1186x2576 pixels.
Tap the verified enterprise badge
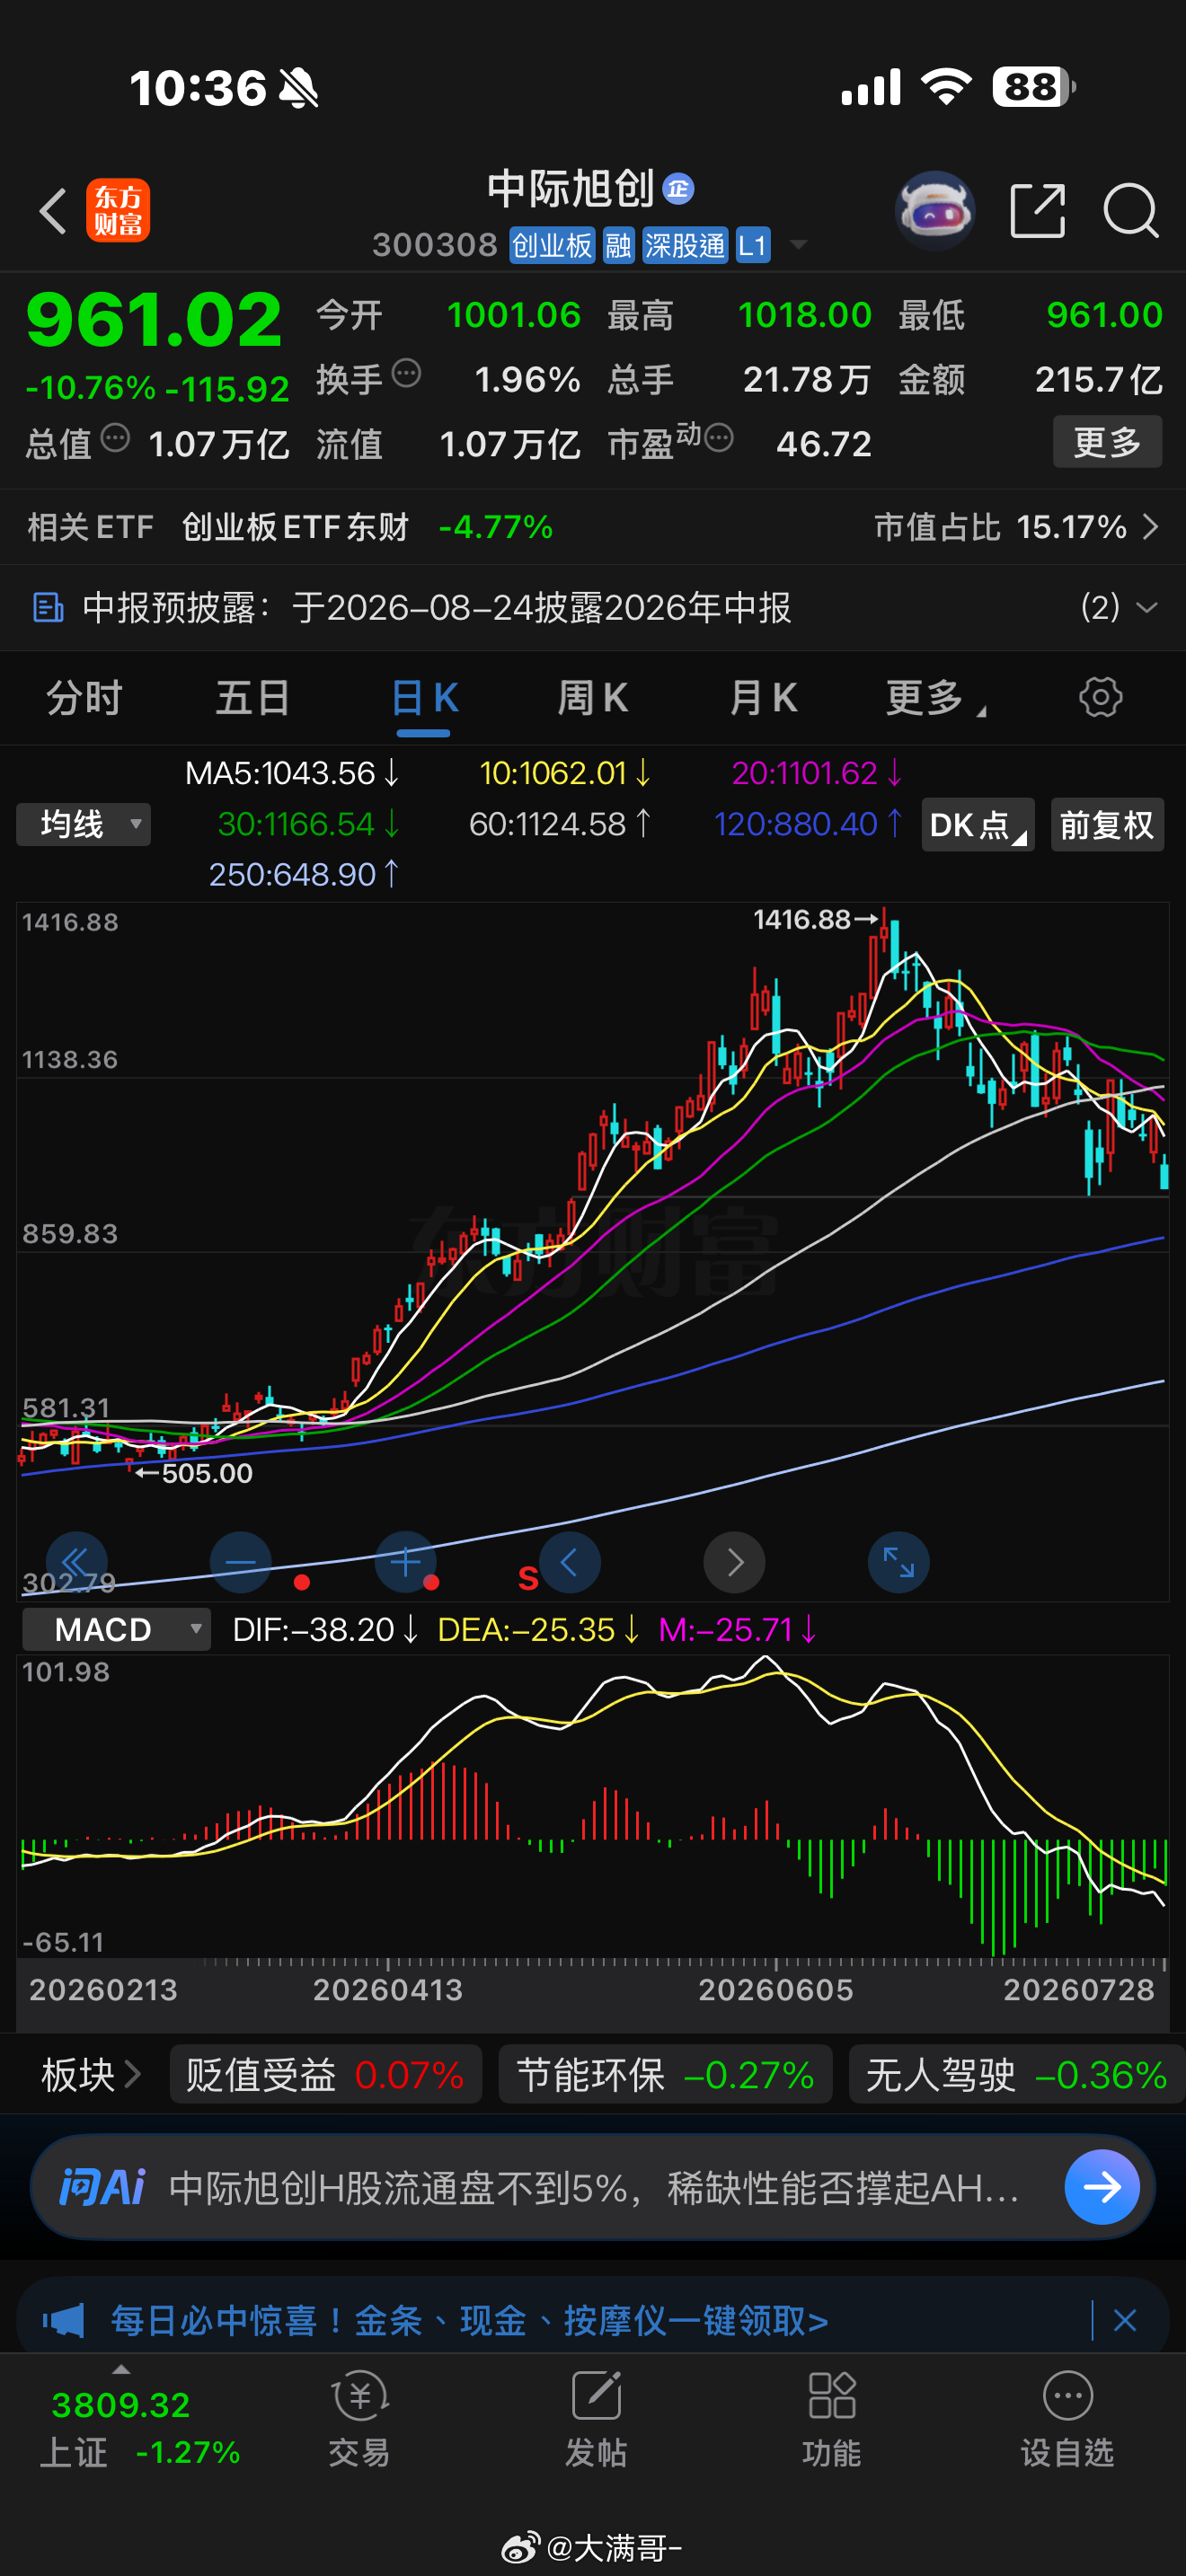click(678, 188)
